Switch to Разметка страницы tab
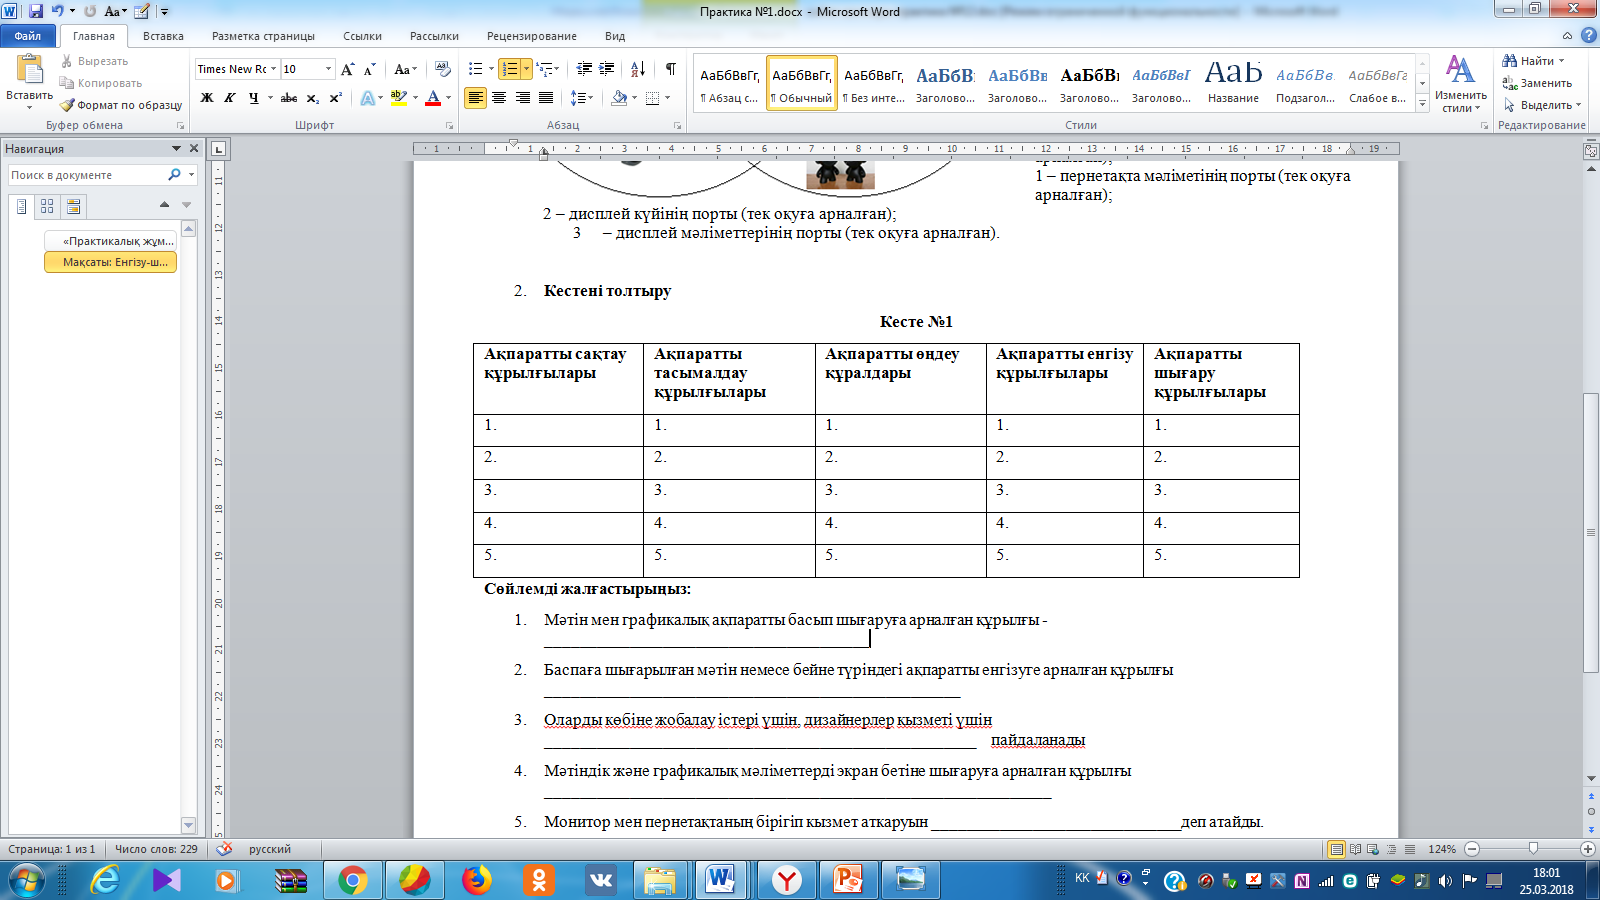 263,36
